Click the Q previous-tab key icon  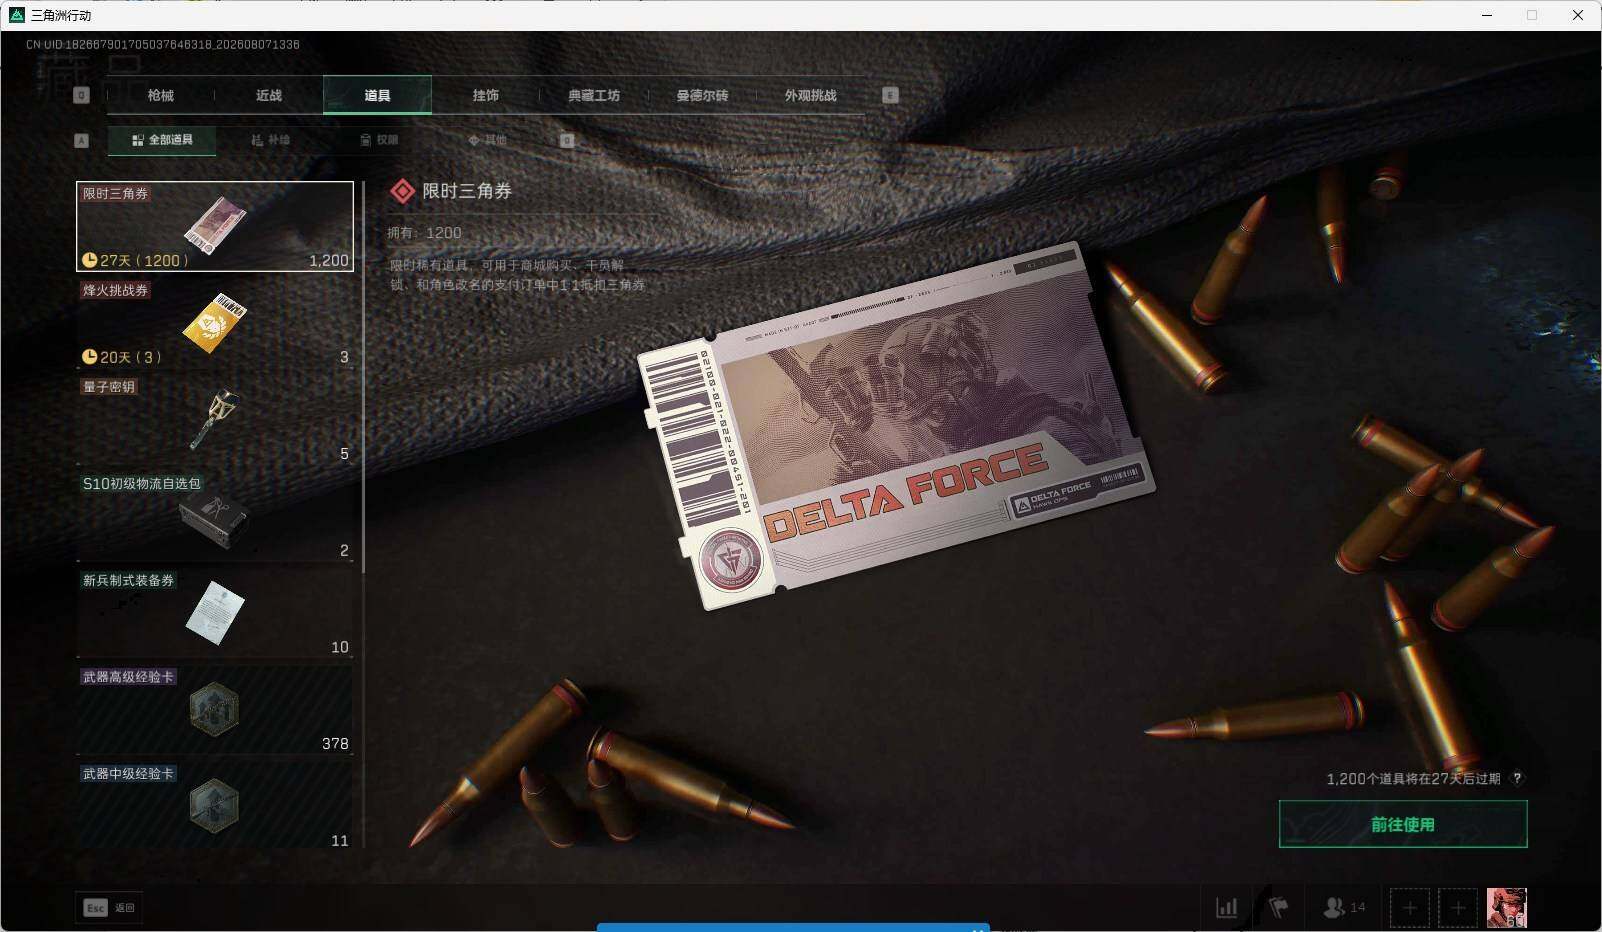click(x=82, y=95)
